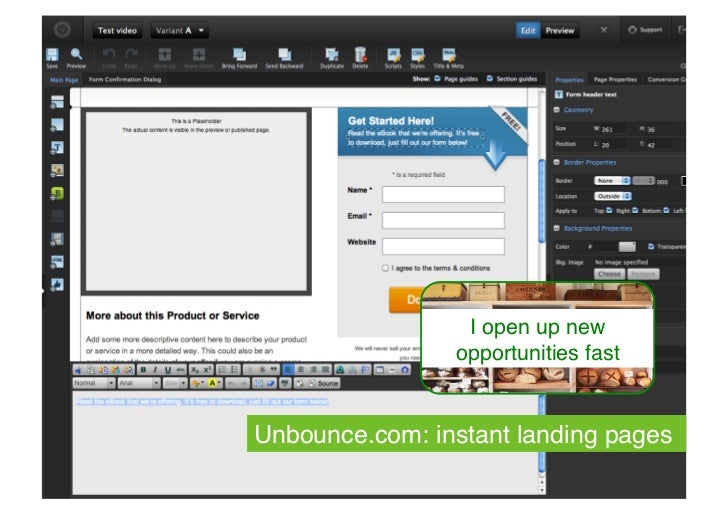Viewport: 728px width, 515px height.
Task: Open the border width dropdown
Action: coord(644,181)
